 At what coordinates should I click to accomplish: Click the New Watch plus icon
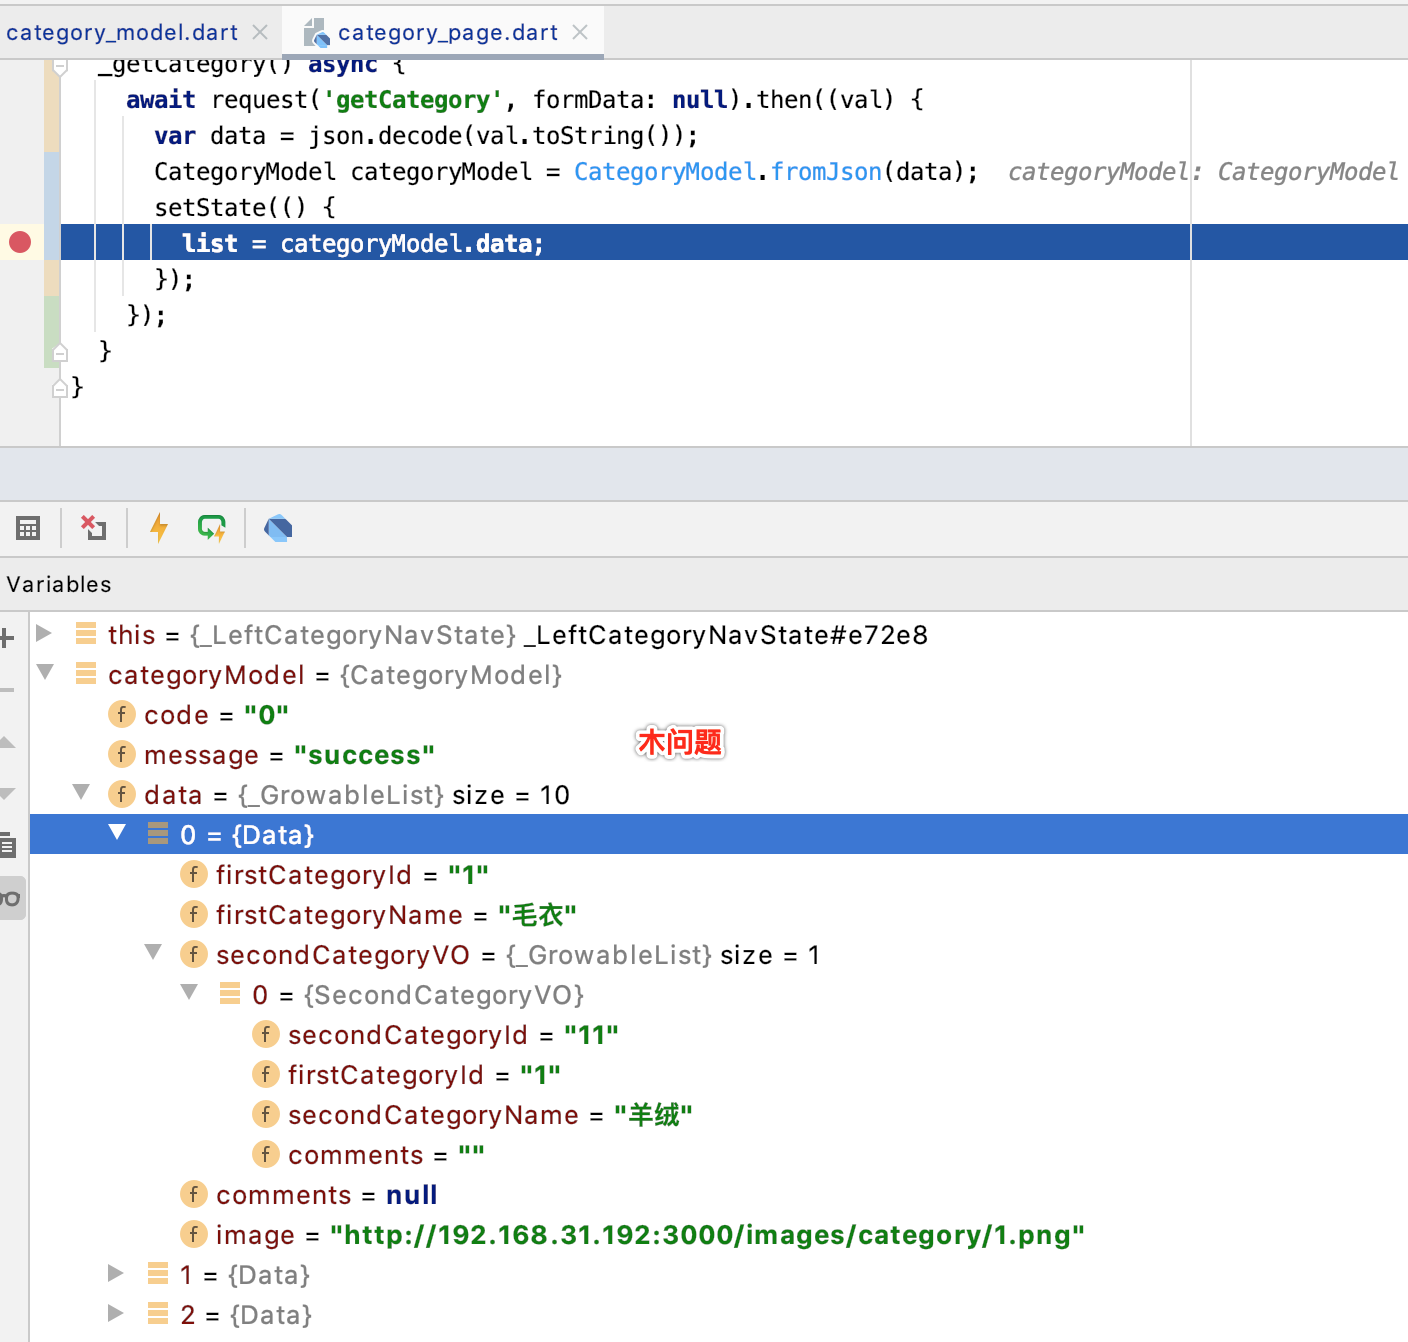pos(7,637)
